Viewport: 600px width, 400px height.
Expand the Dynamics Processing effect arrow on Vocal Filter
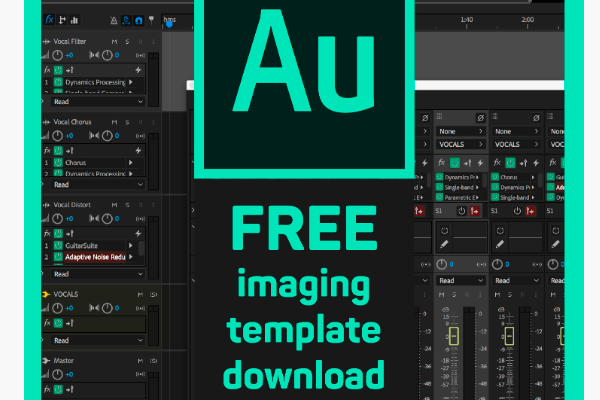pyautogui.click(x=131, y=82)
